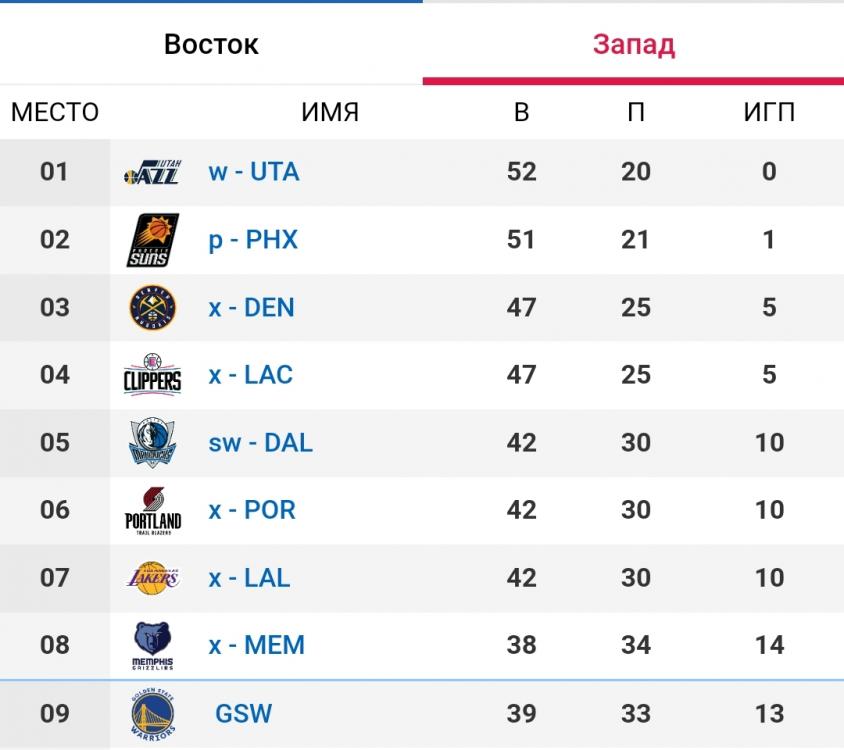844x750 pixels.
Task: Click the Denver Nuggets team logo
Action: 153,308
